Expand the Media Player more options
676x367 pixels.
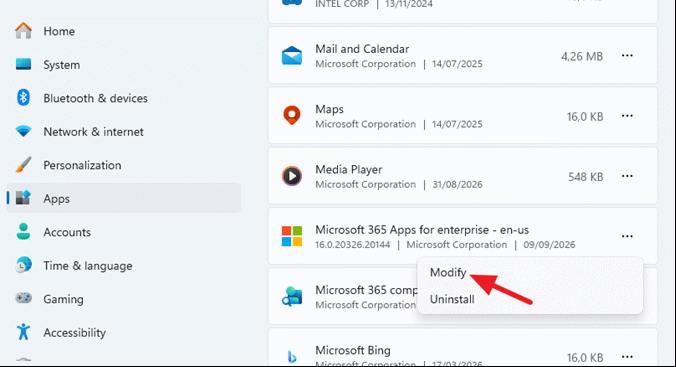[x=627, y=176]
